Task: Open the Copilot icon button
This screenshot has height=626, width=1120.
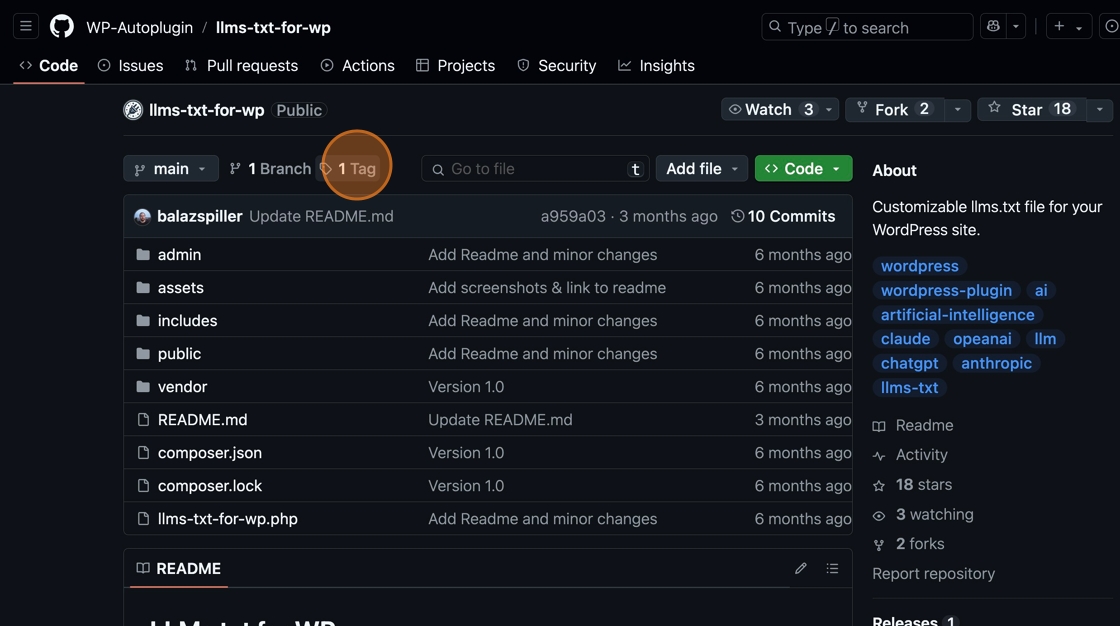Action: [993, 27]
